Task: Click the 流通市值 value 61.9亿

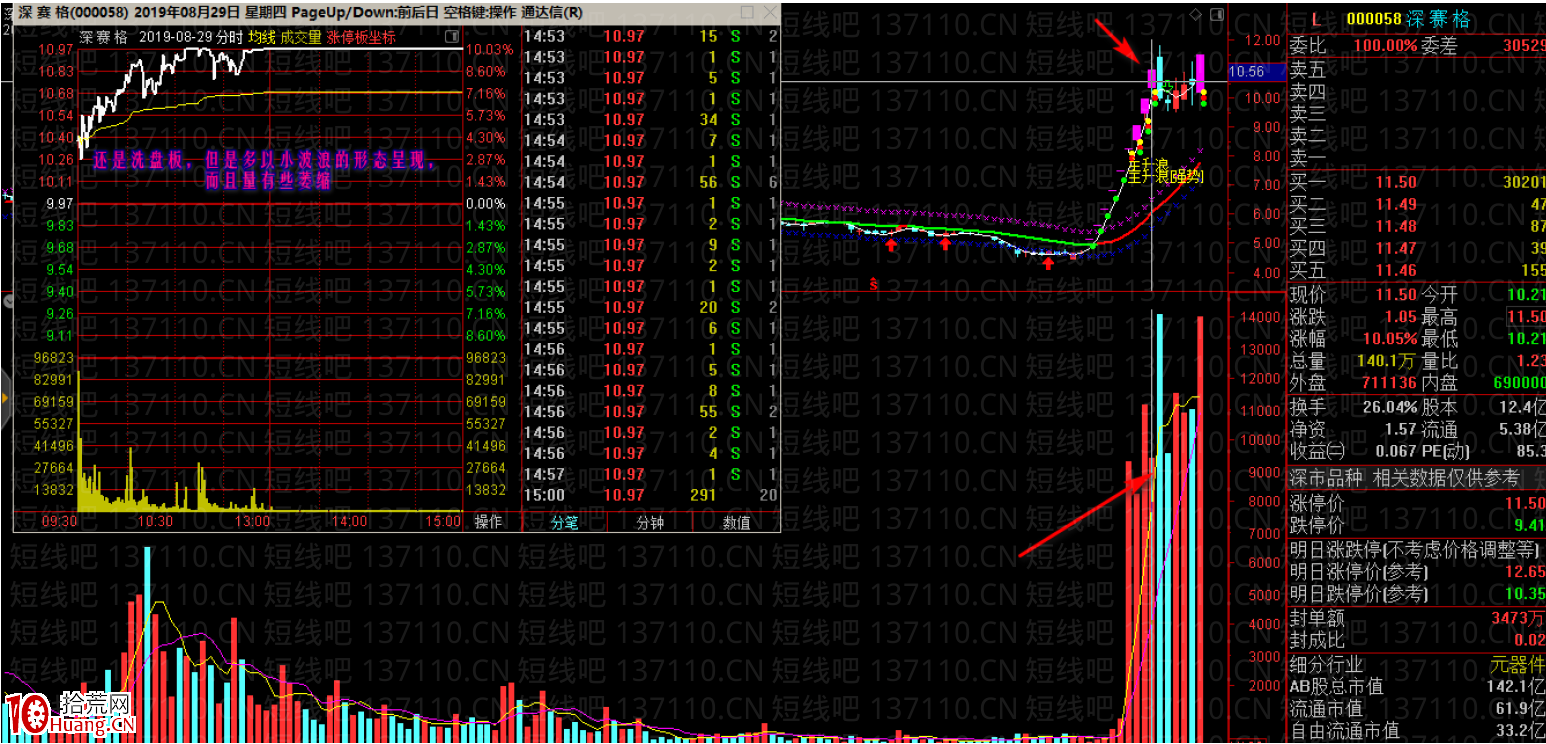Action: 1520,708
